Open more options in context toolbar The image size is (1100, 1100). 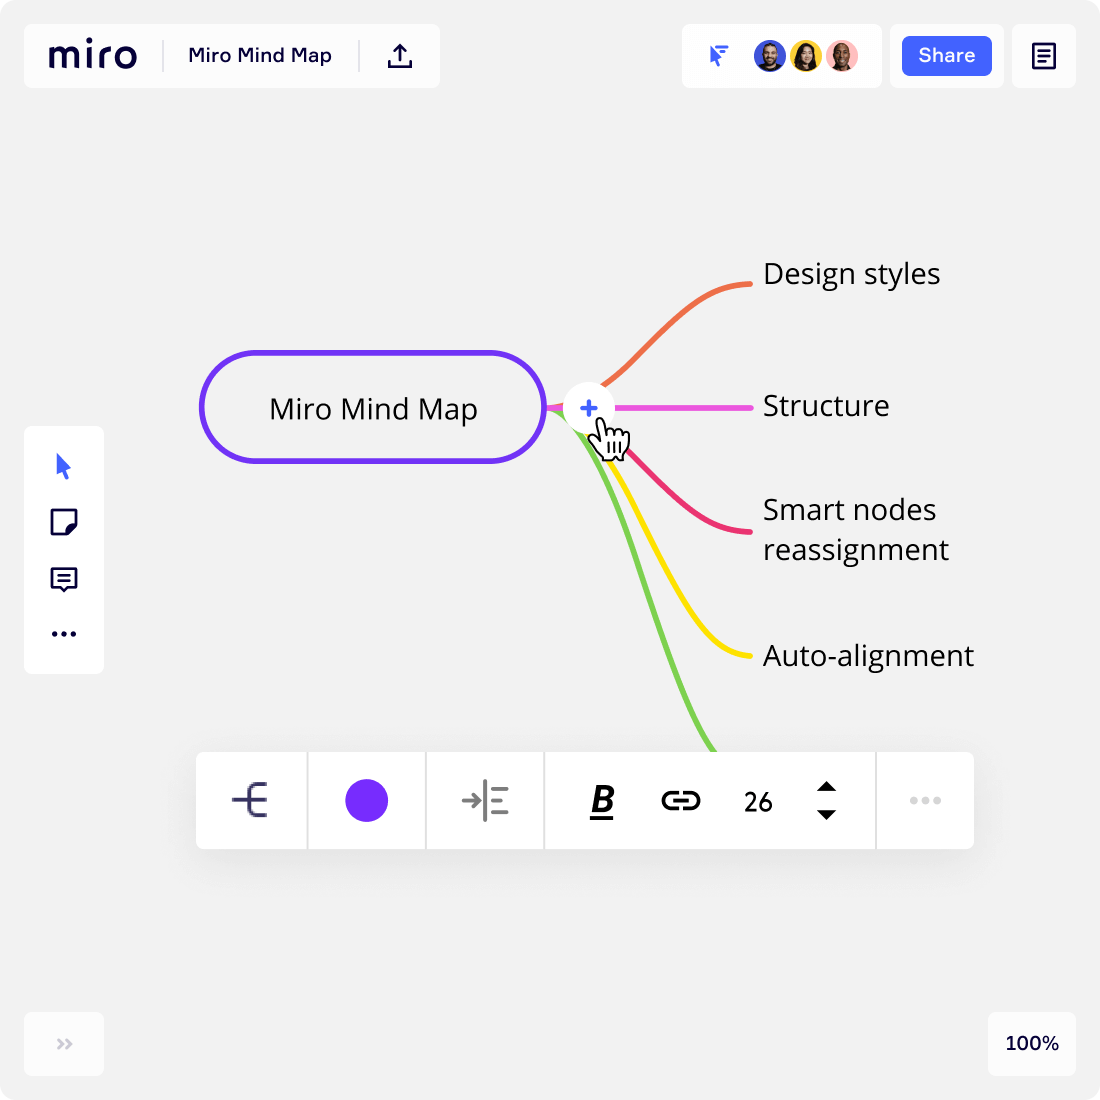tap(925, 800)
